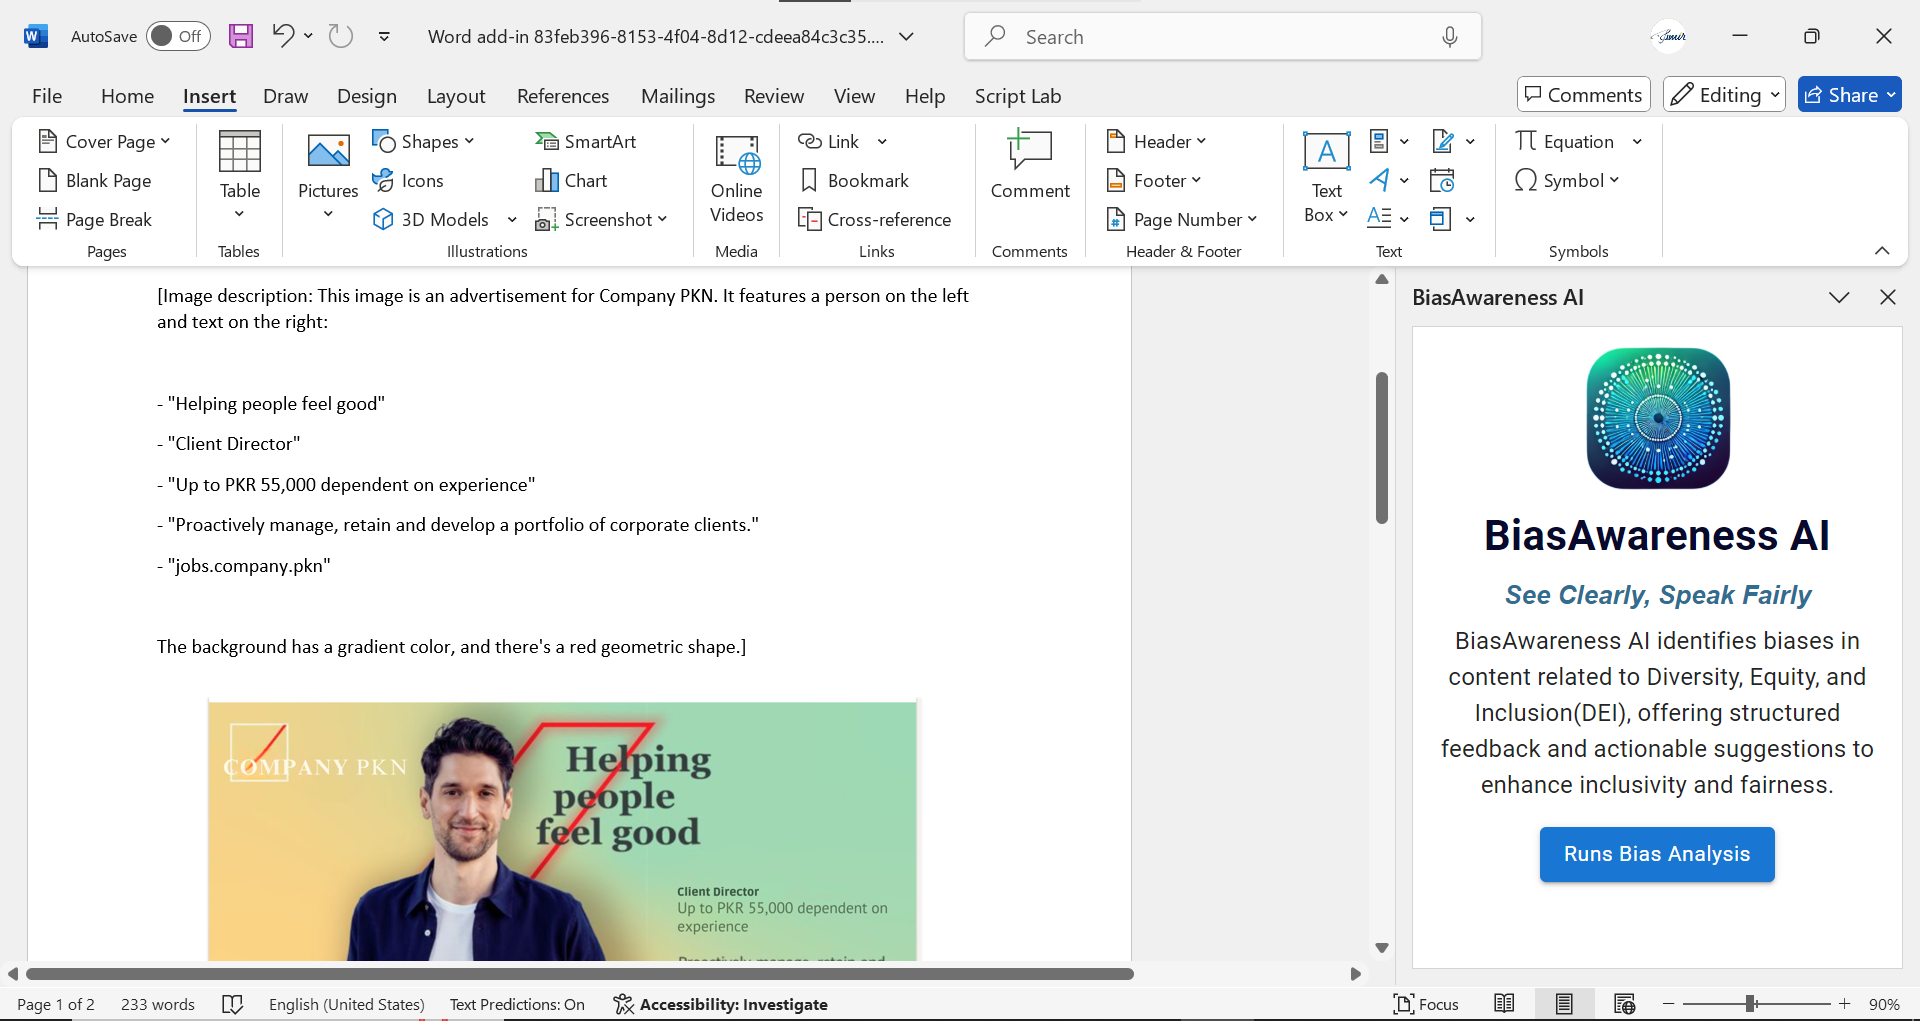Open the Share button
Image resolution: width=1920 pixels, height=1021 pixels.
point(1849,95)
